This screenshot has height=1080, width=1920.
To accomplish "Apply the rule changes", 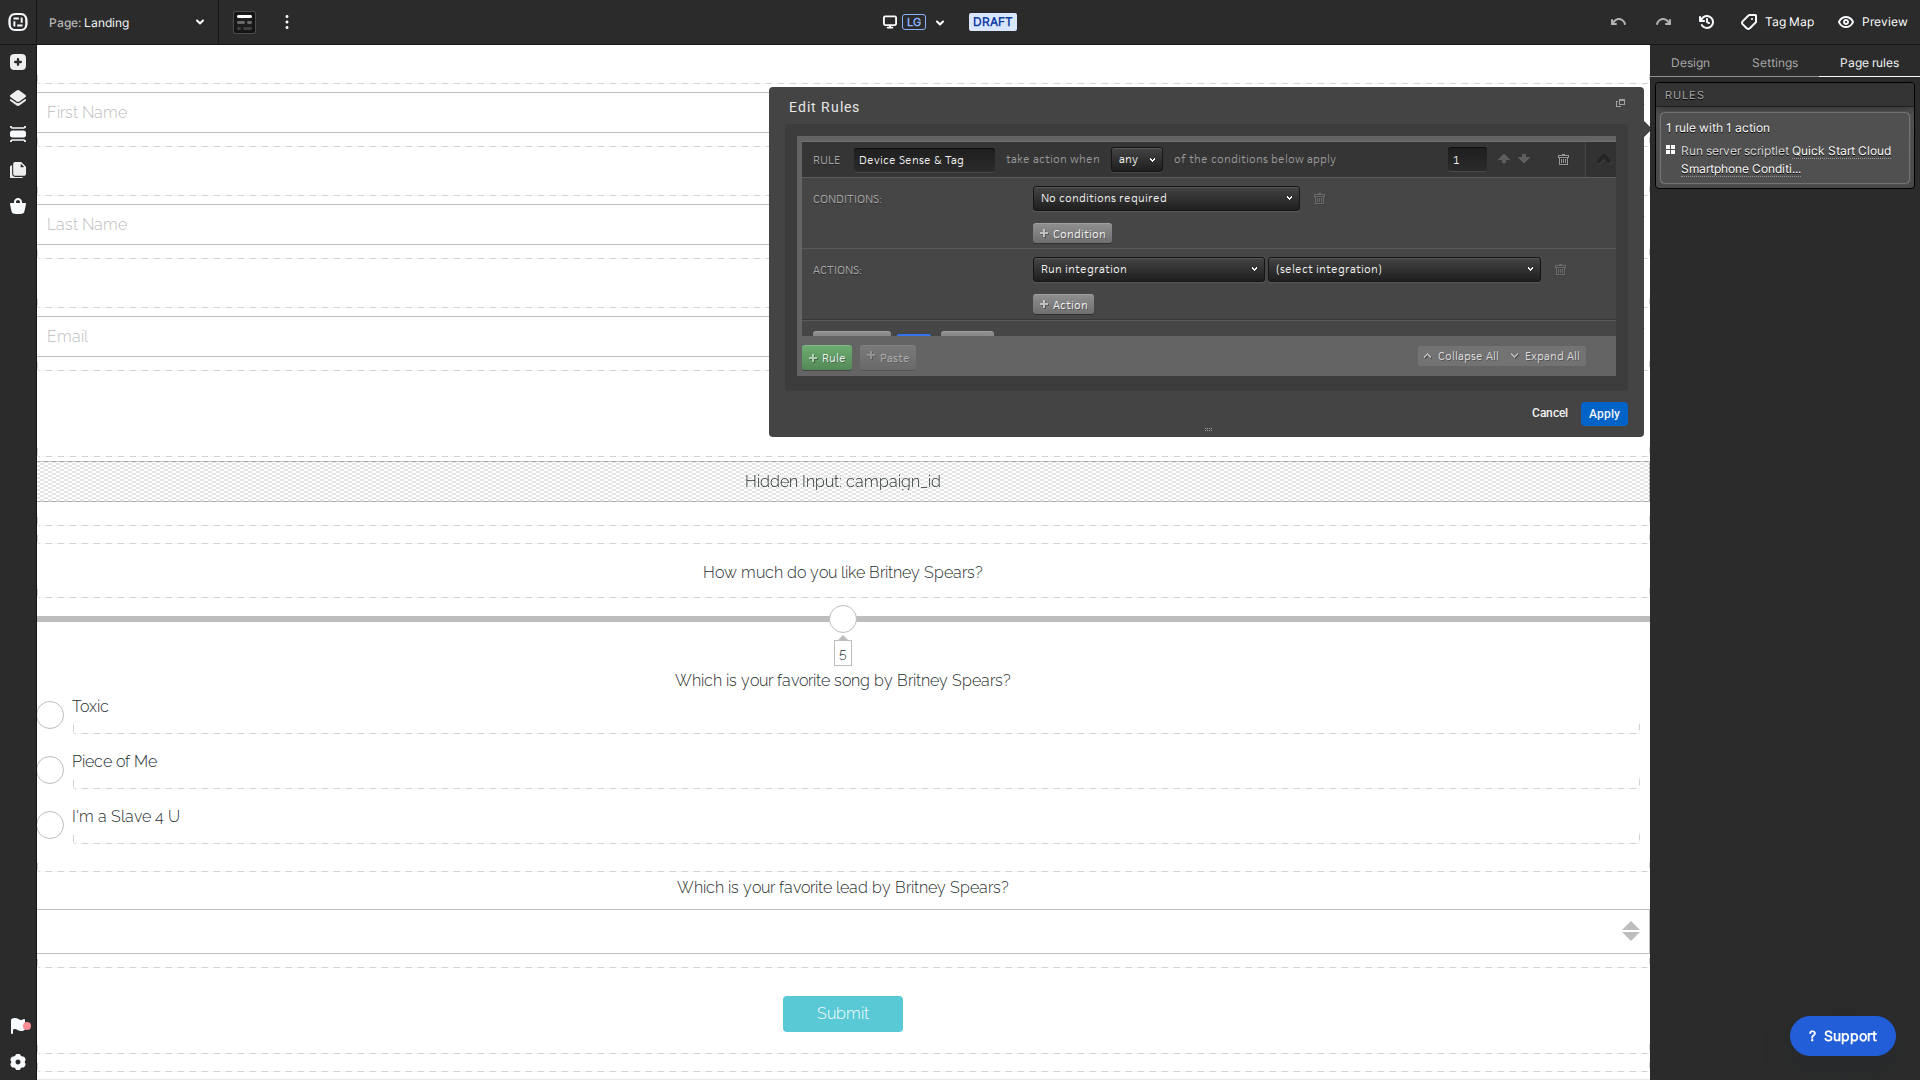I will [1604, 414].
